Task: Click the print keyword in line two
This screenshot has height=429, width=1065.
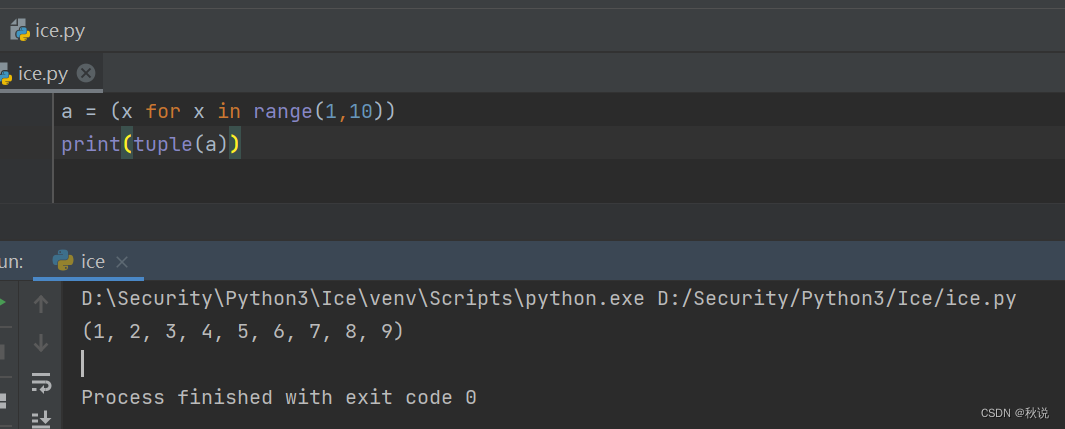Action: point(90,145)
